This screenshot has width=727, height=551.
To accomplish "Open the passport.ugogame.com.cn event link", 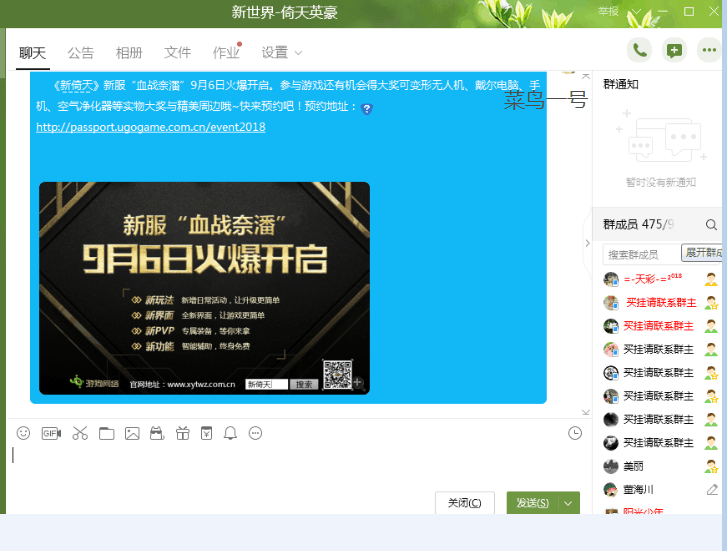I will pyautogui.click(x=150, y=127).
